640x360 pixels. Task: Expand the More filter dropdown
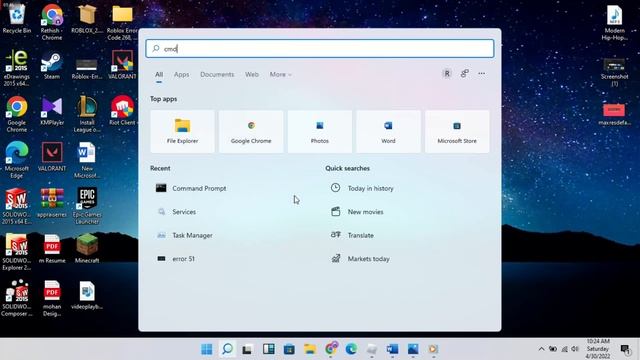[x=280, y=74]
